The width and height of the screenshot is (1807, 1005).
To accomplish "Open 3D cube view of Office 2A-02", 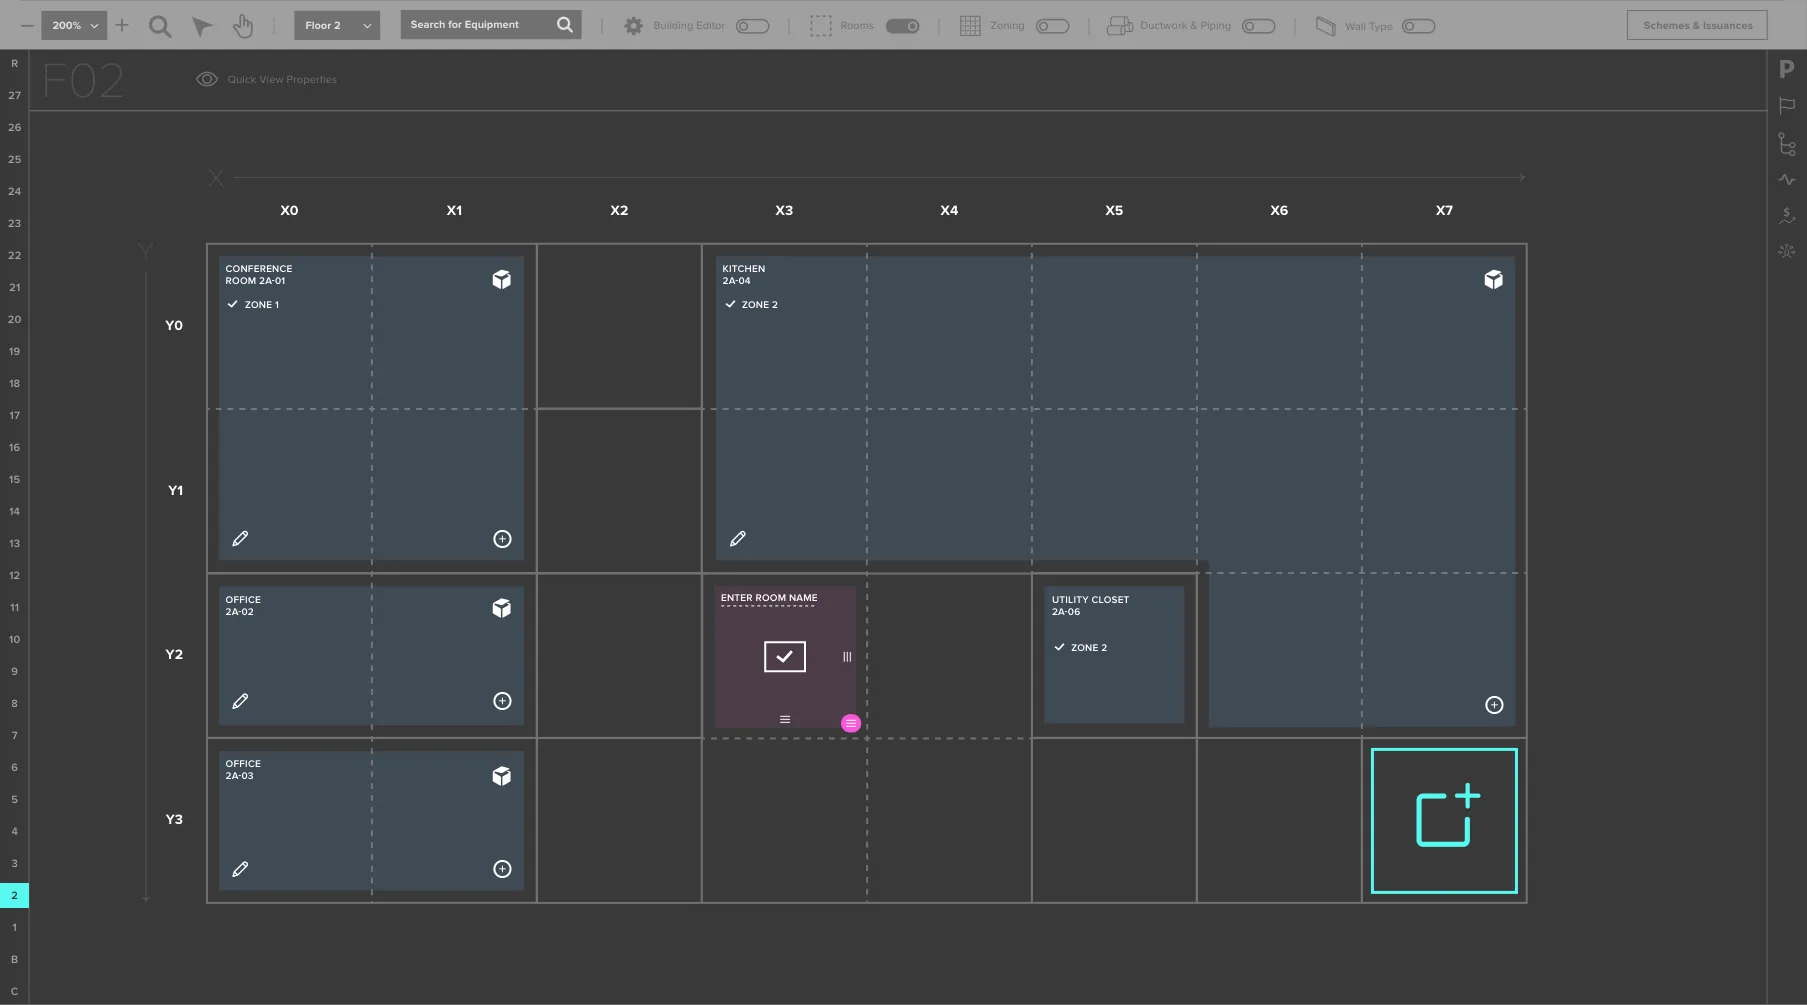I will click(502, 608).
